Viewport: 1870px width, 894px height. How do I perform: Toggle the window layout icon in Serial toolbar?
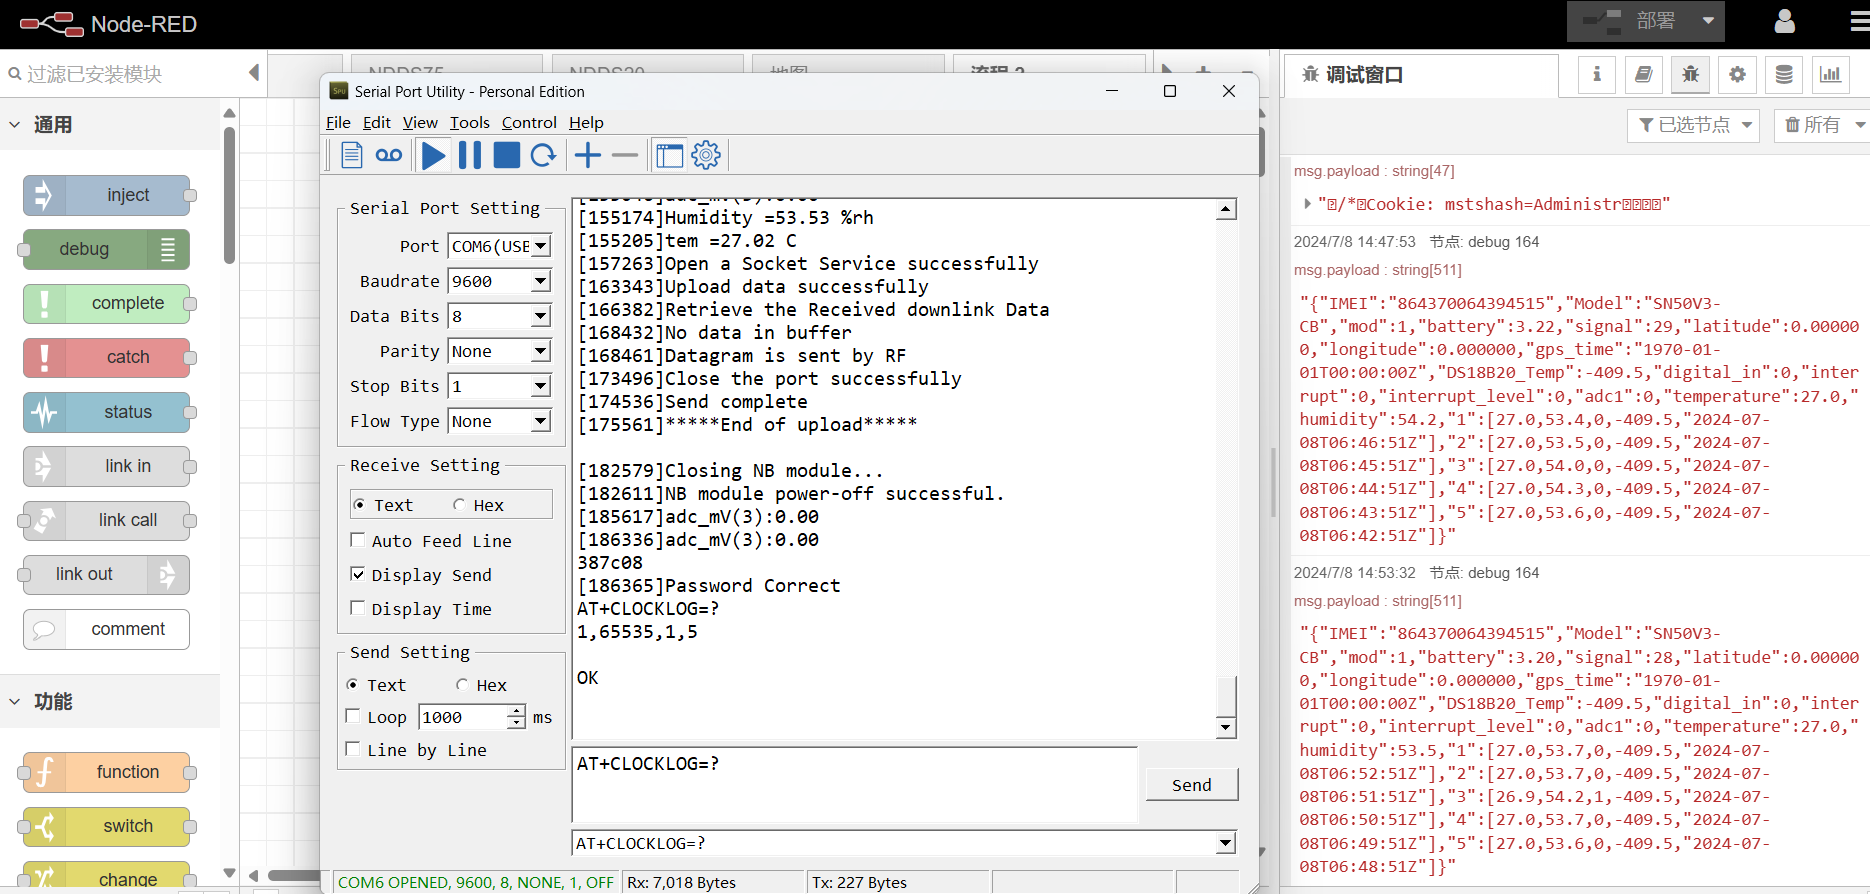tap(669, 155)
